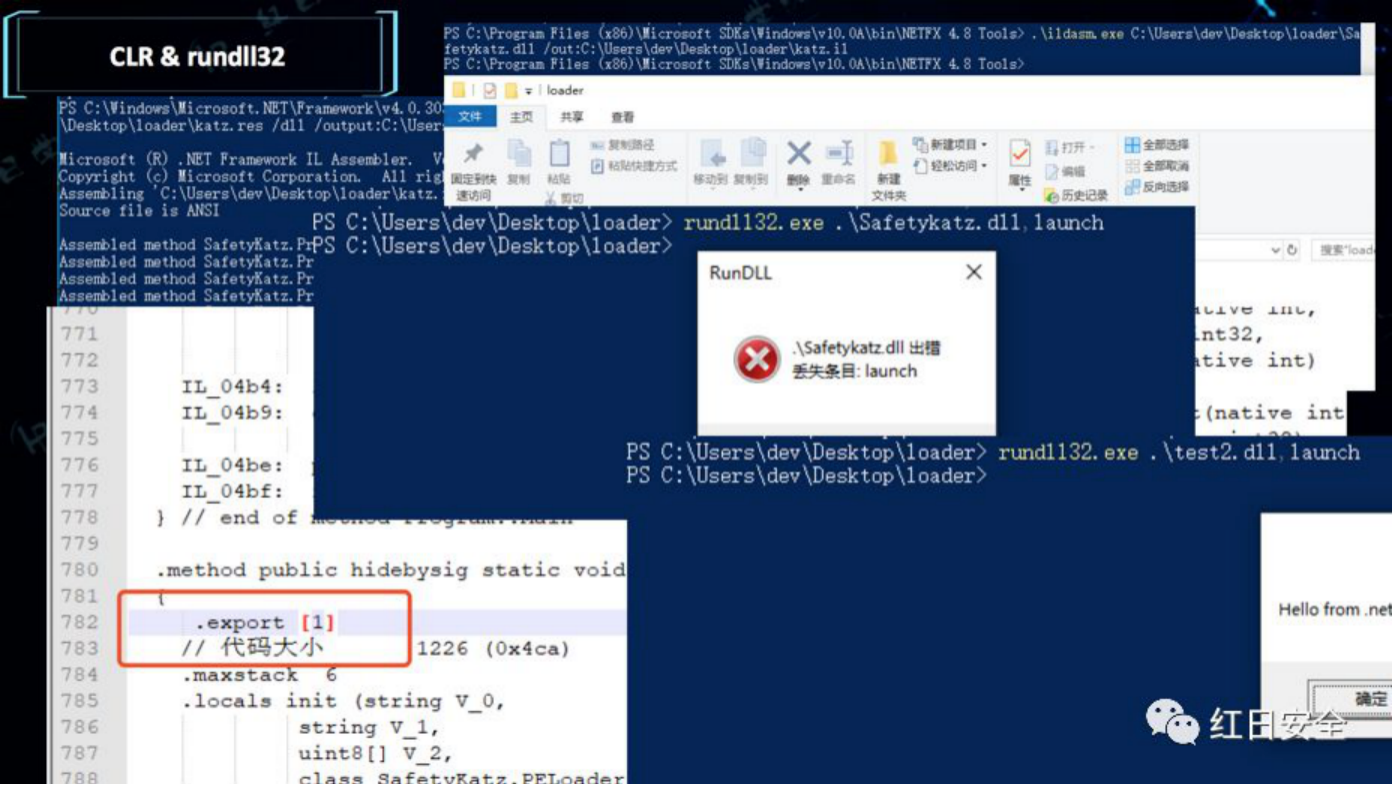Viewport: 1392px width, 786px height.
Task: Click the Properties (属性) checkmark icon
Action: click(1019, 153)
